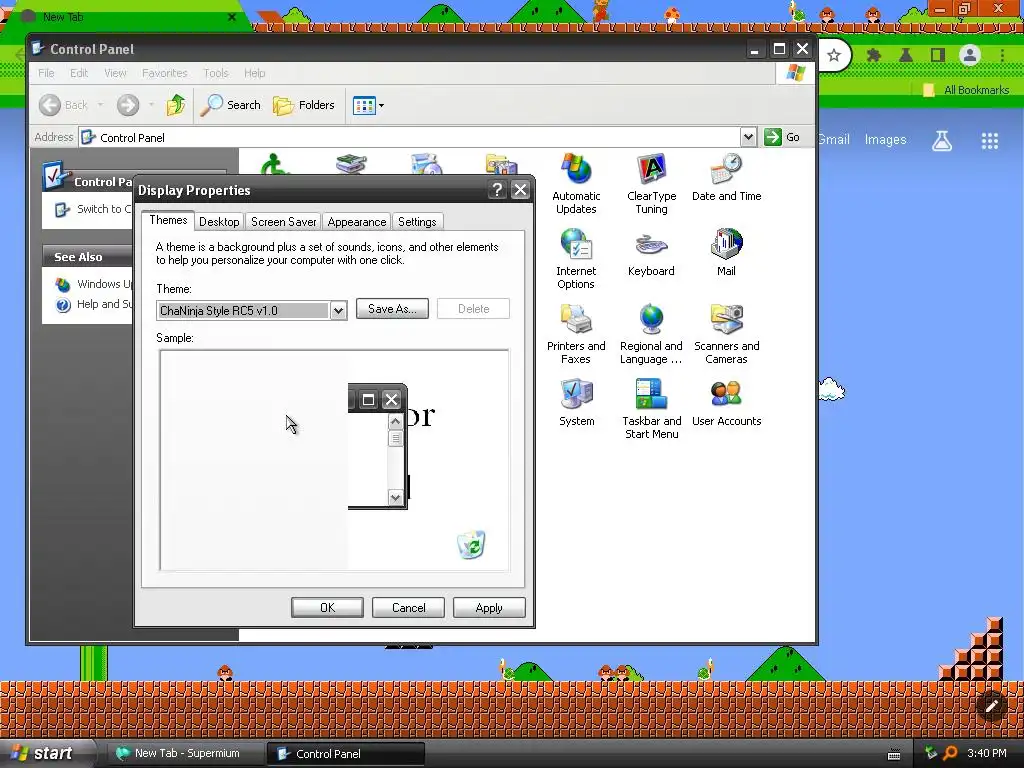The height and width of the screenshot is (768, 1024).
Task: Open browser extensions puzzle icon
Action: tap(873, 56)
